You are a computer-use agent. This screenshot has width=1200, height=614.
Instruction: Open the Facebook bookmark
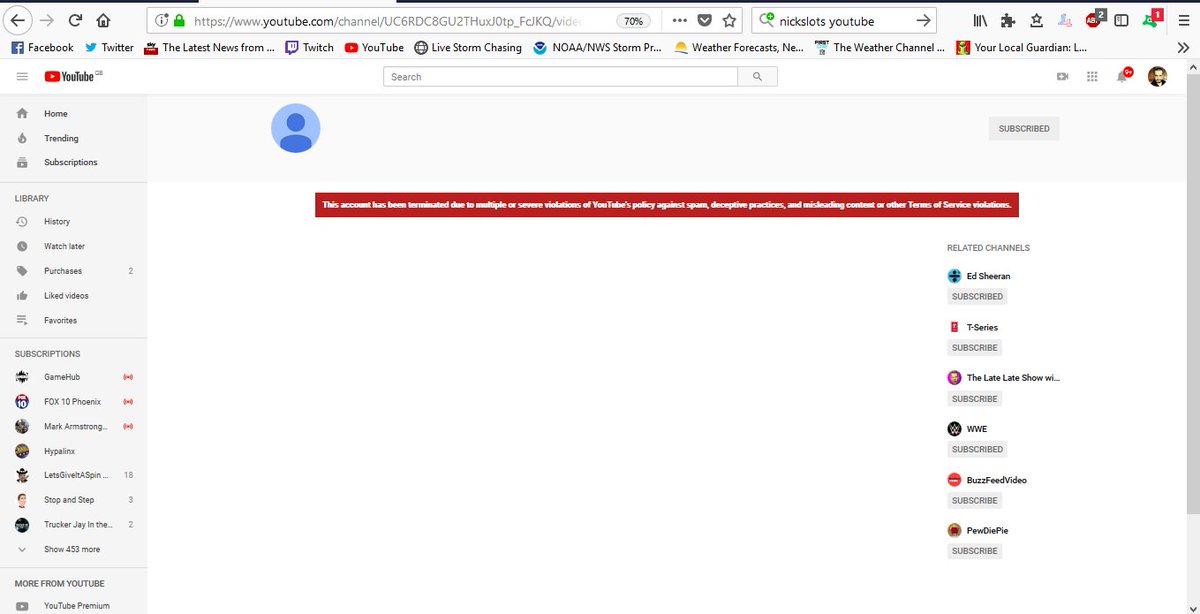[x=42, y=47]
